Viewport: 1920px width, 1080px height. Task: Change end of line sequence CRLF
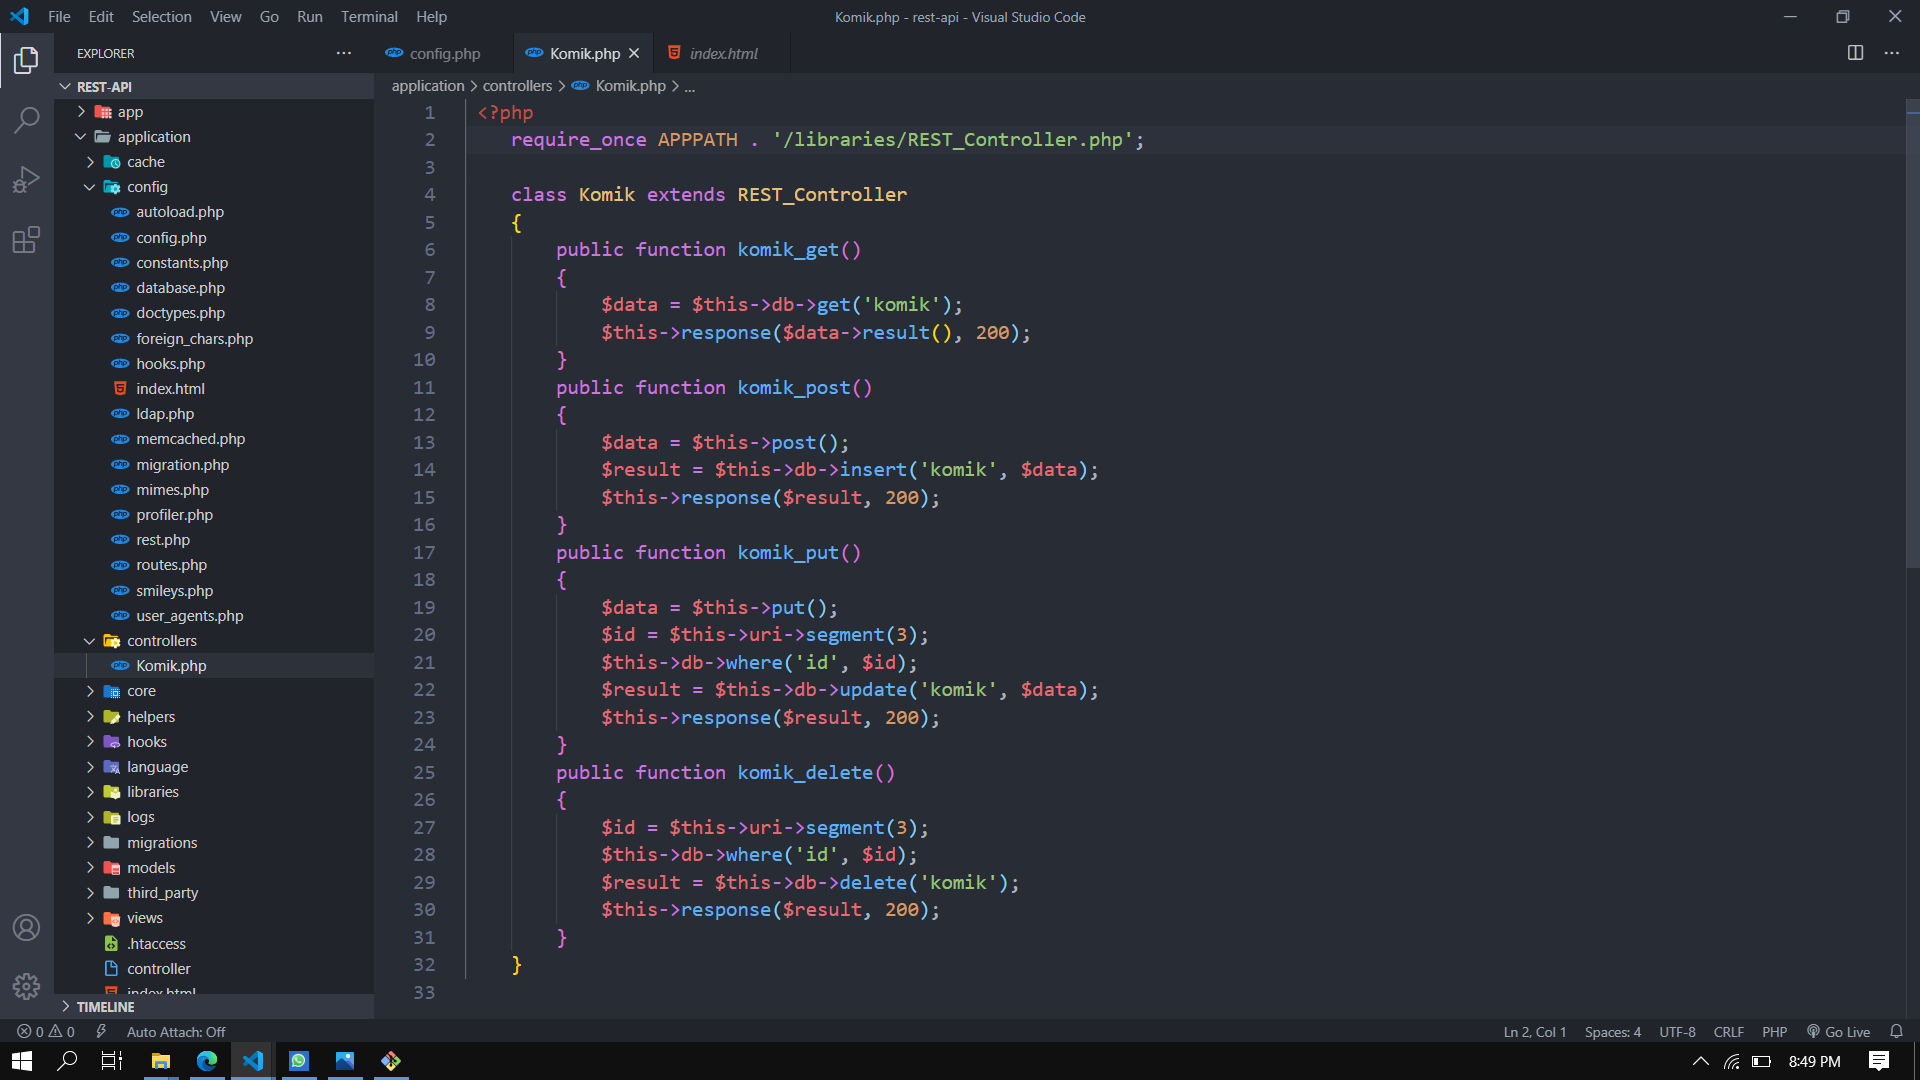pyautogui.click(x=1728, y=1032)
